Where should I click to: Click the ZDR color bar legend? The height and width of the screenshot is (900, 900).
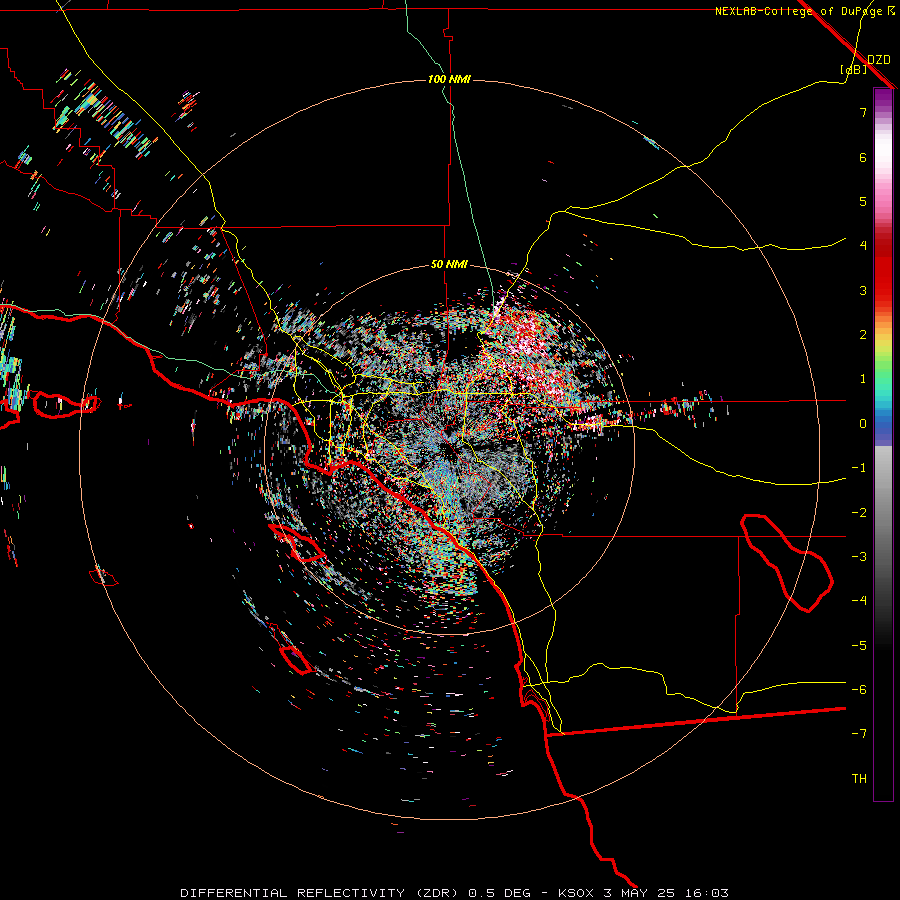tap(883, 445)
